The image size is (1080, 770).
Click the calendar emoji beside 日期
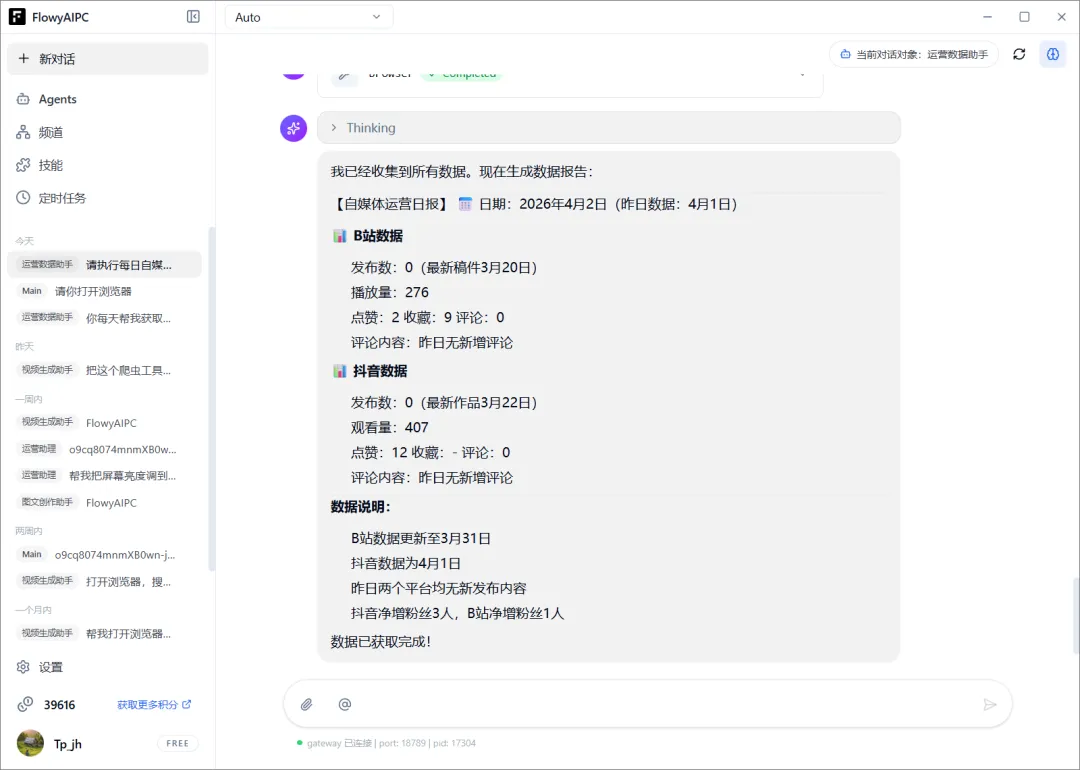465,204
